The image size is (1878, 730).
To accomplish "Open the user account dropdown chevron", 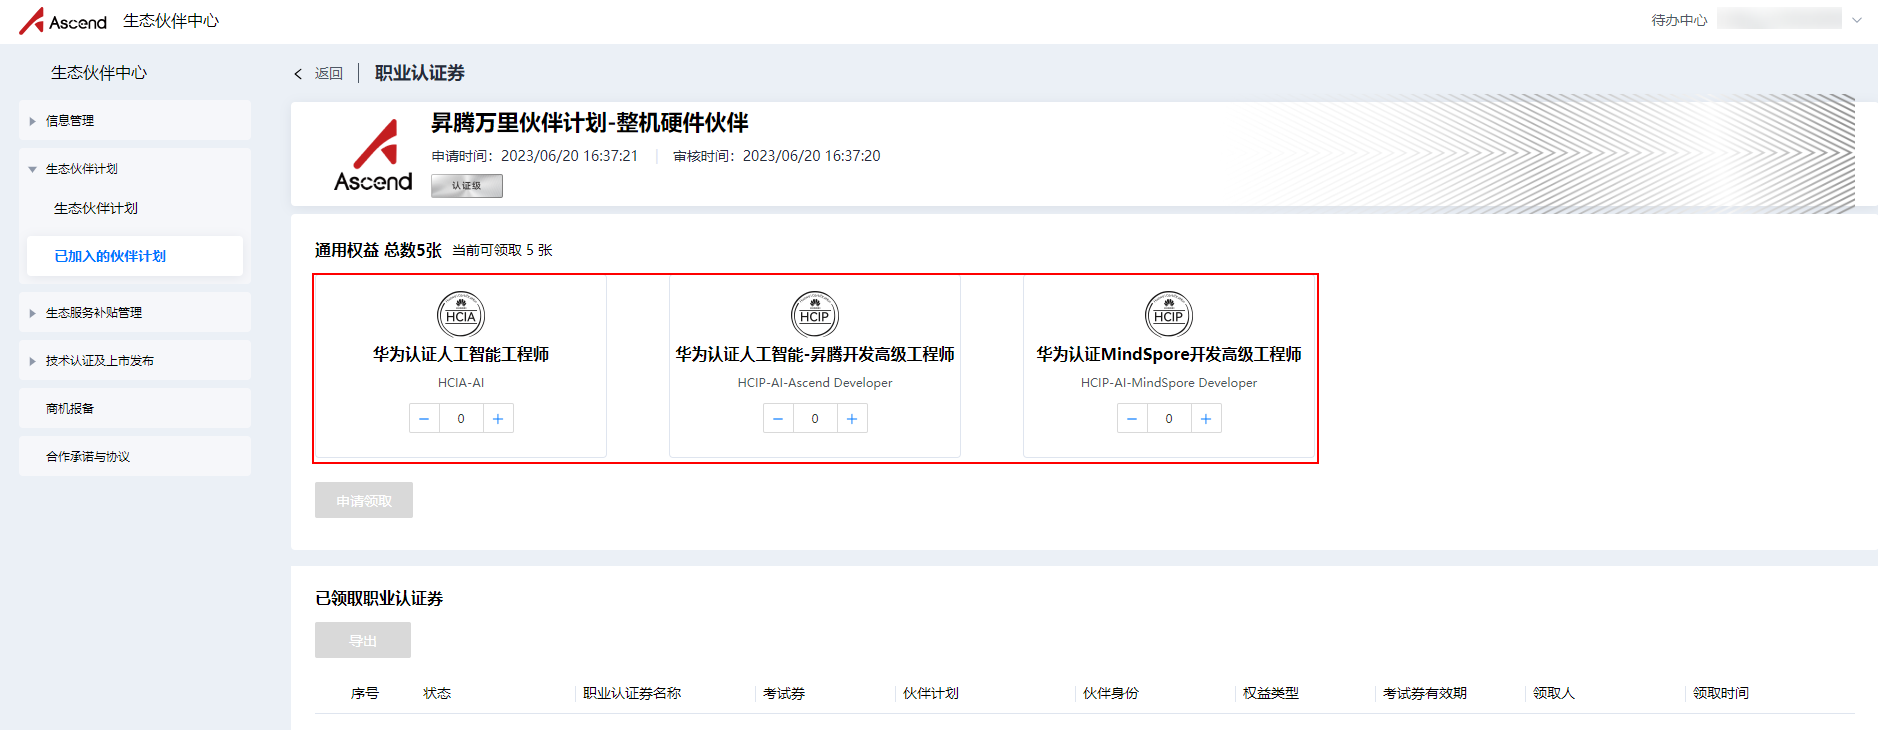I will pos(1857,20).
